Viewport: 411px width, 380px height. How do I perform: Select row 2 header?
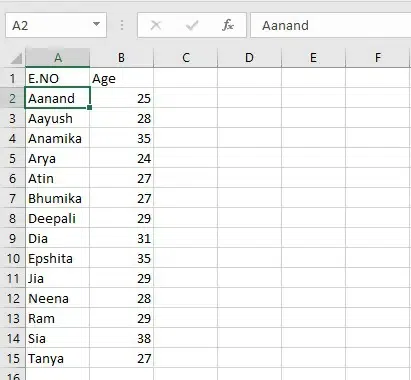point(13,98)
